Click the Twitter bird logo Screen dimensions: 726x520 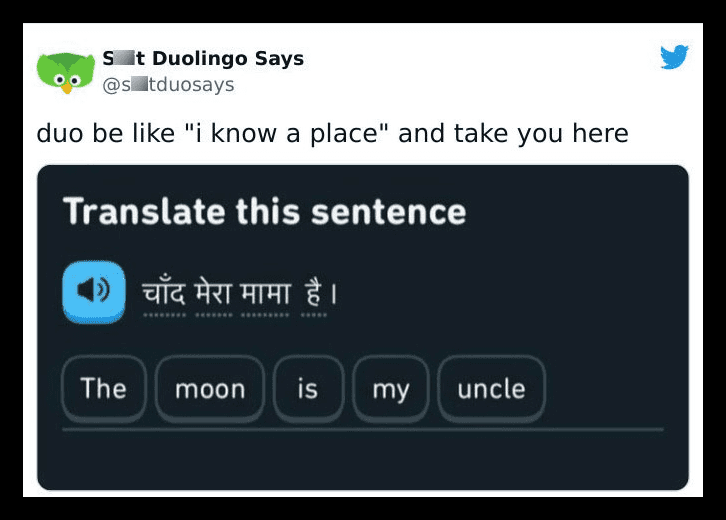(674, 56)
